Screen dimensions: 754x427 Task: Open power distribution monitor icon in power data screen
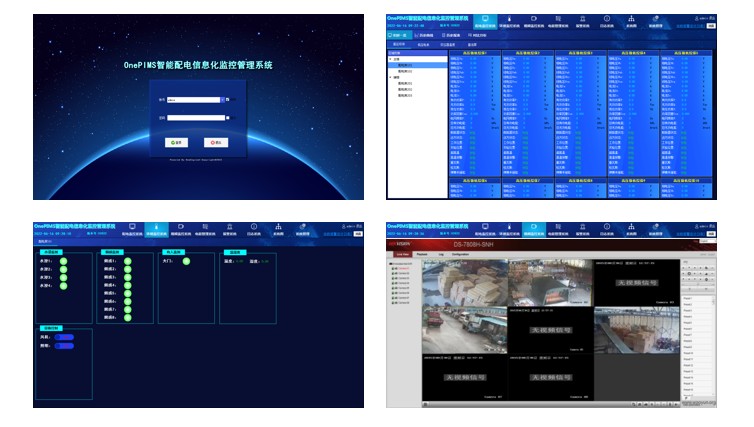click(485, 19)
